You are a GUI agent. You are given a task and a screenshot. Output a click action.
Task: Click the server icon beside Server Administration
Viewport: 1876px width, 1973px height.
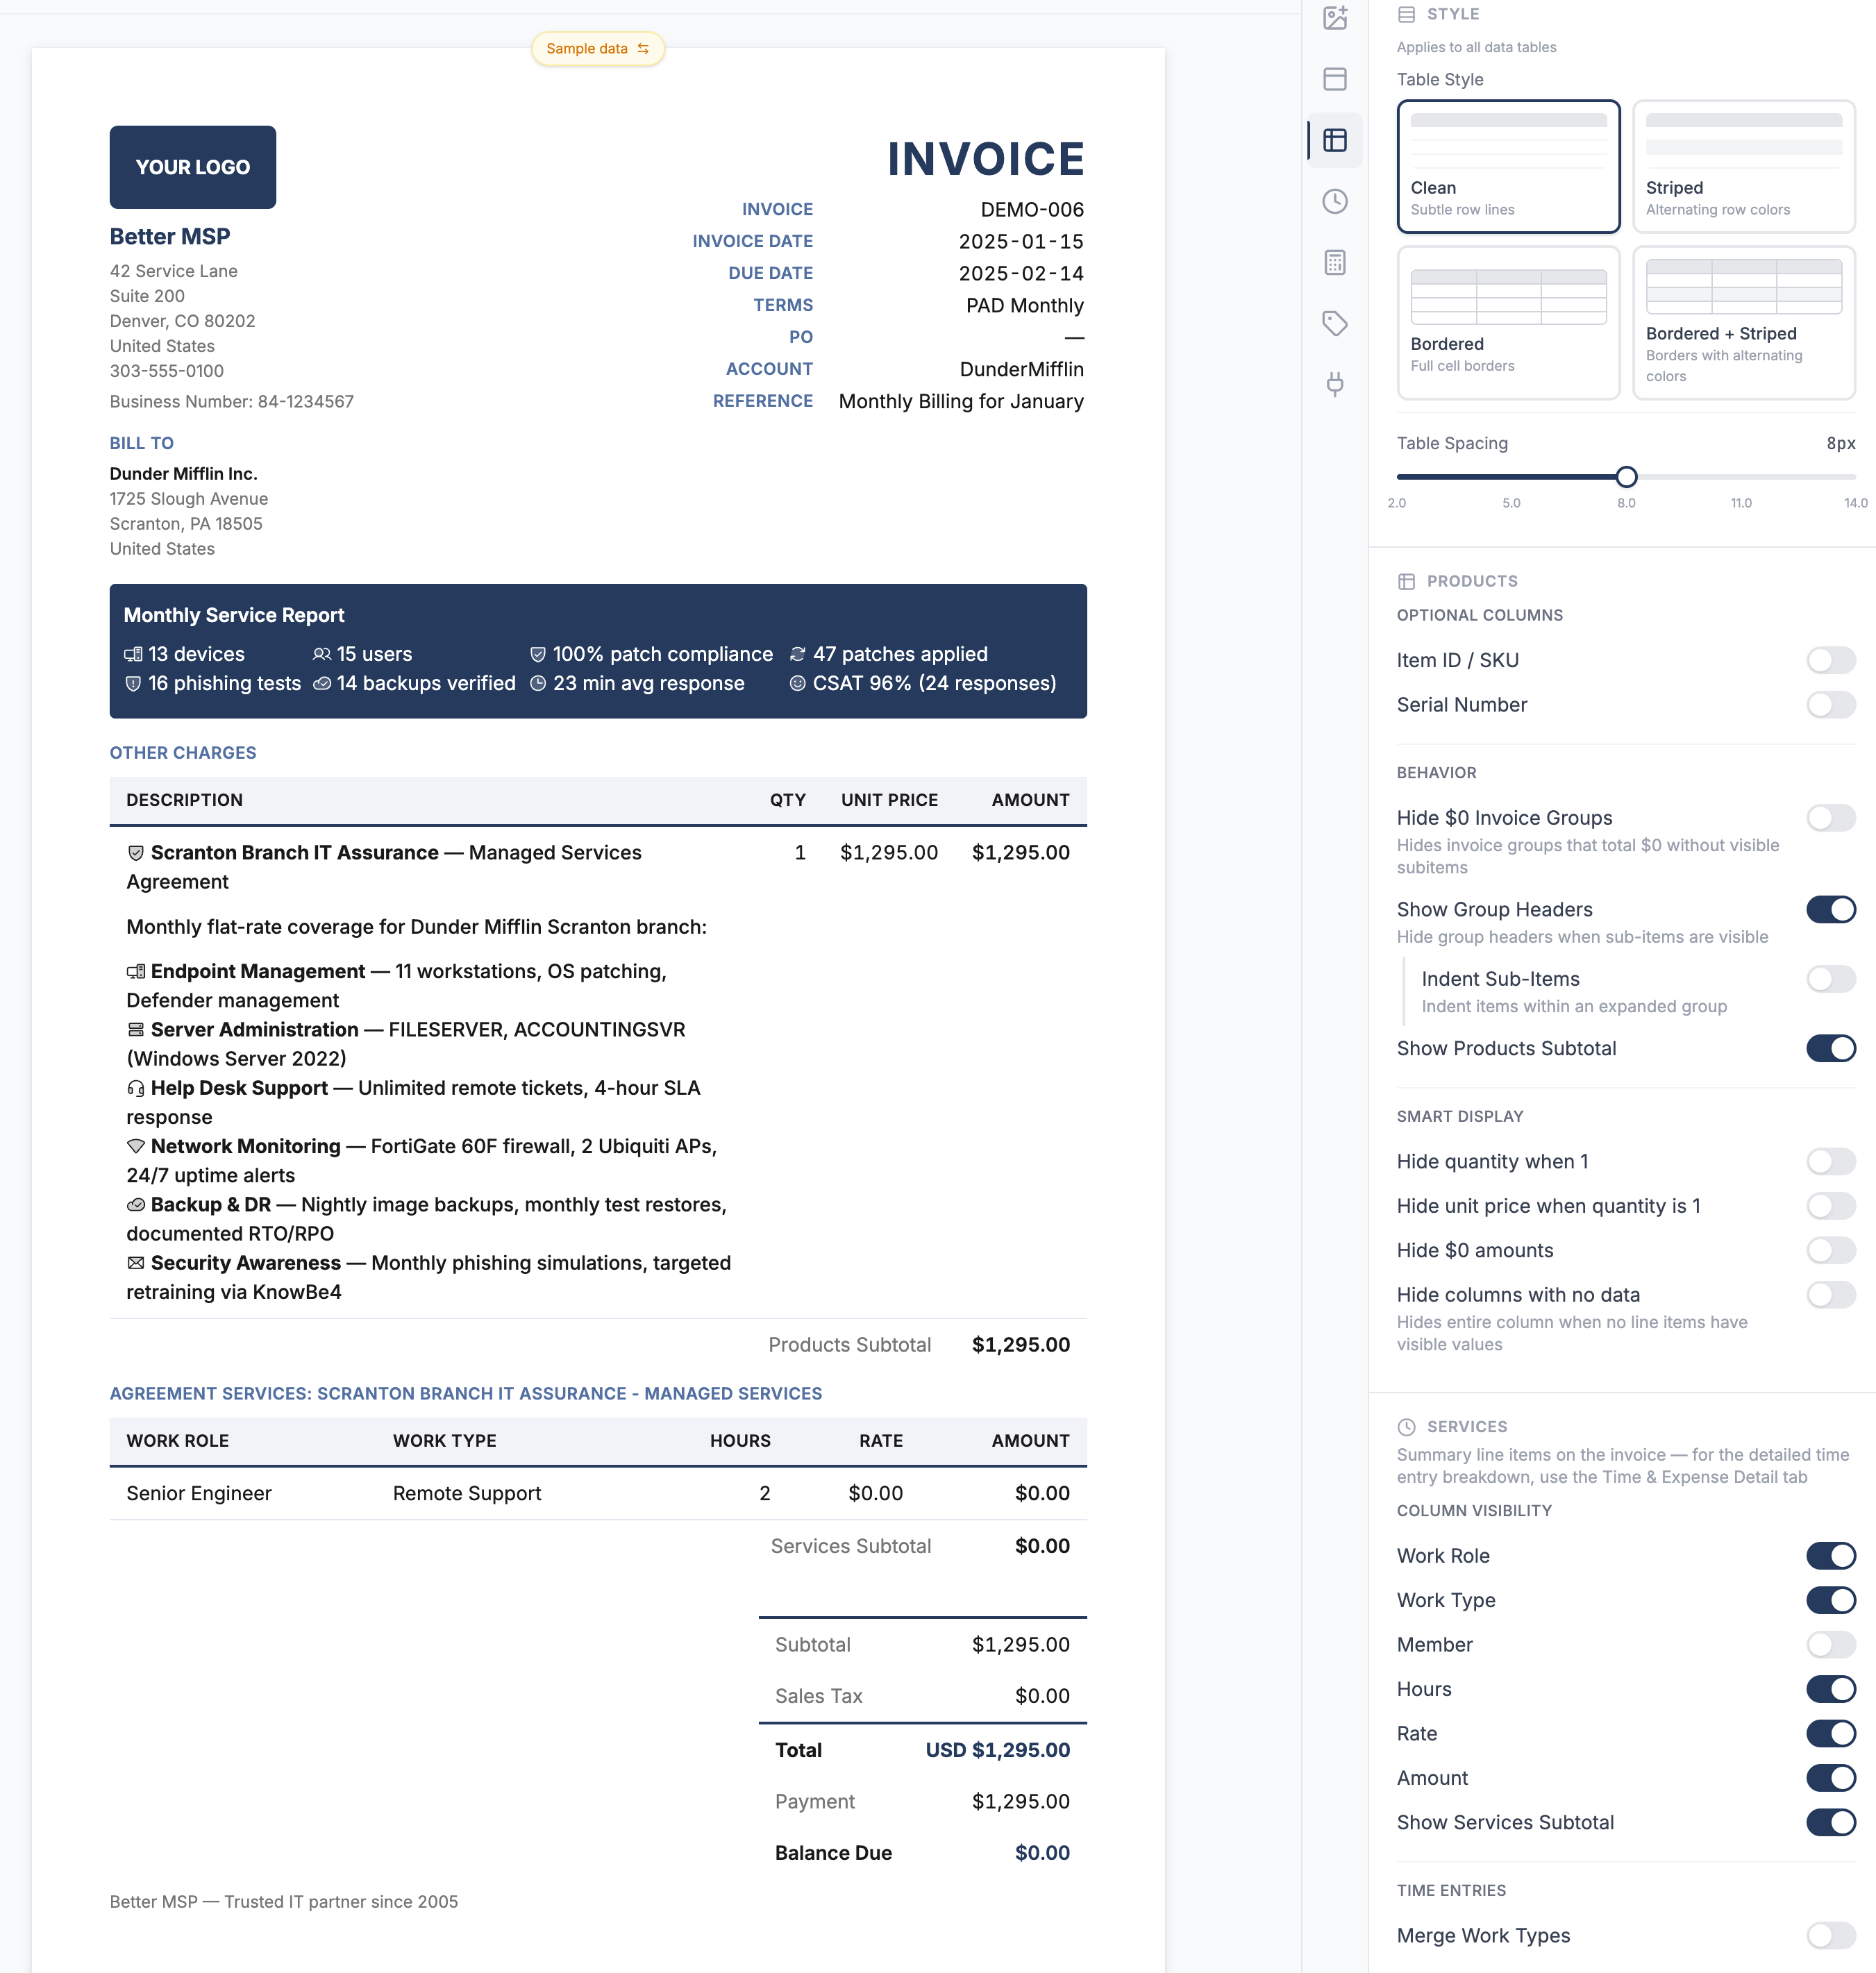(136, 1029)
